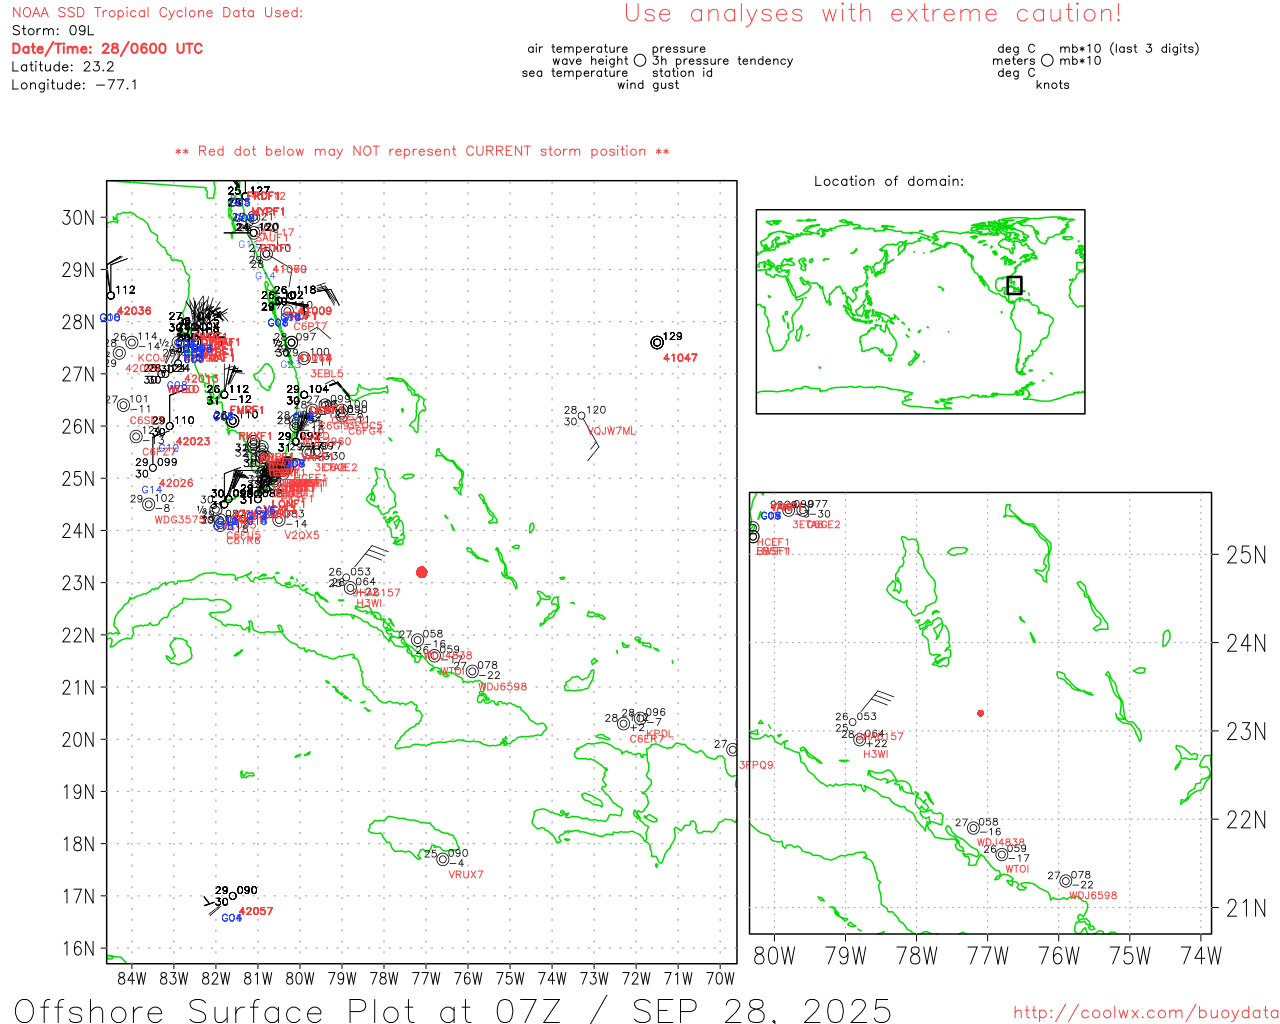Click 'mb*10 (last 3 digits)' legend text
The width and height of the screenshot is (1280, 1024).
point(1129,49)
